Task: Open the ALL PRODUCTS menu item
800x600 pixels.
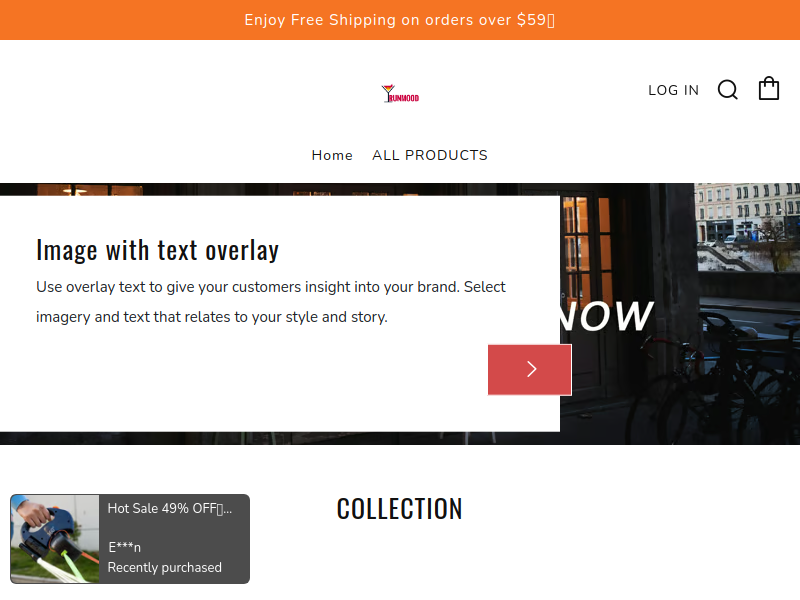Action: [430, 155]
